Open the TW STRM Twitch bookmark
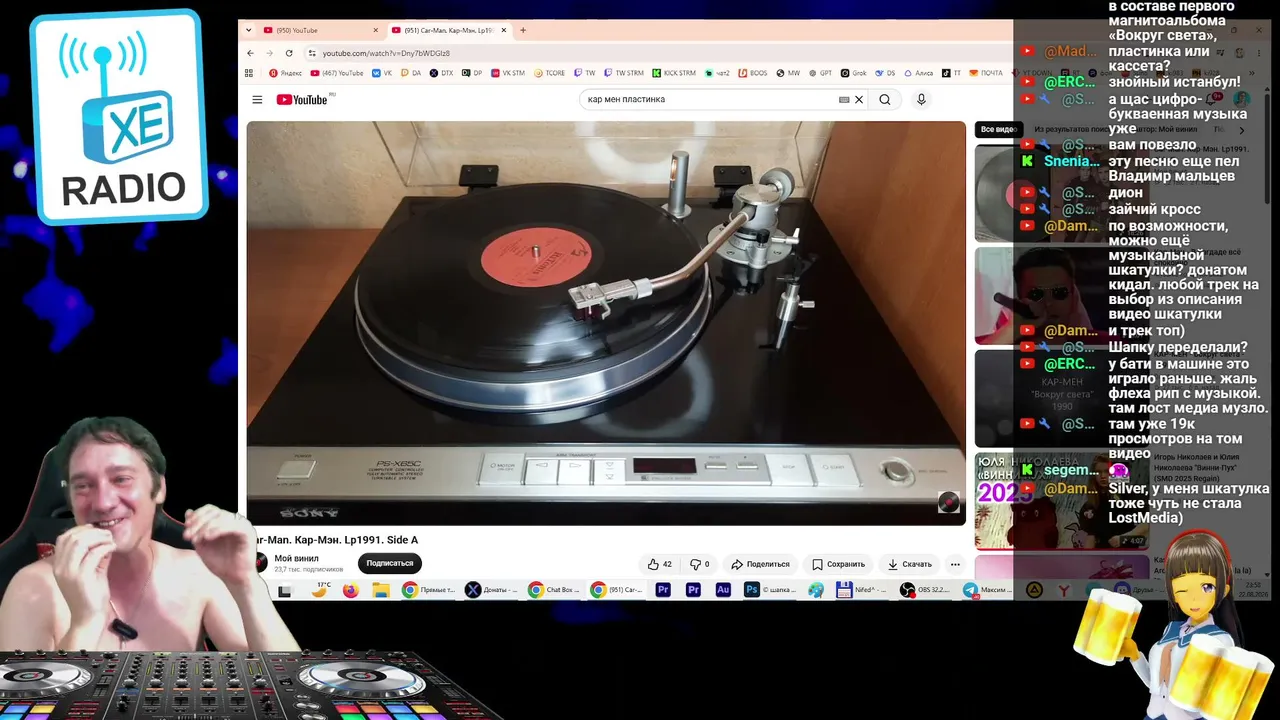Image resolution: width=1280 pixels, height=720 pixels. coord(624,73)
